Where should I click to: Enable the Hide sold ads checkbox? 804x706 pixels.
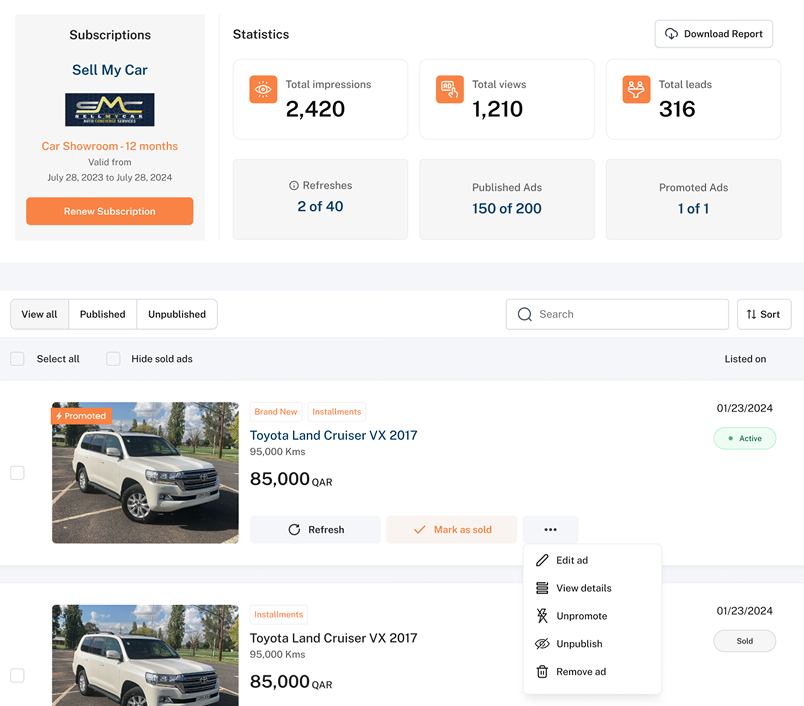tap(113, 359)
